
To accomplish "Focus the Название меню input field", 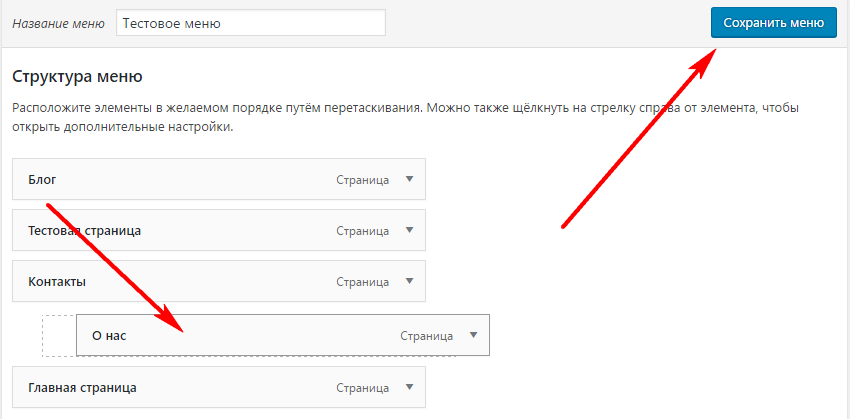I will [x=251, y=23].
